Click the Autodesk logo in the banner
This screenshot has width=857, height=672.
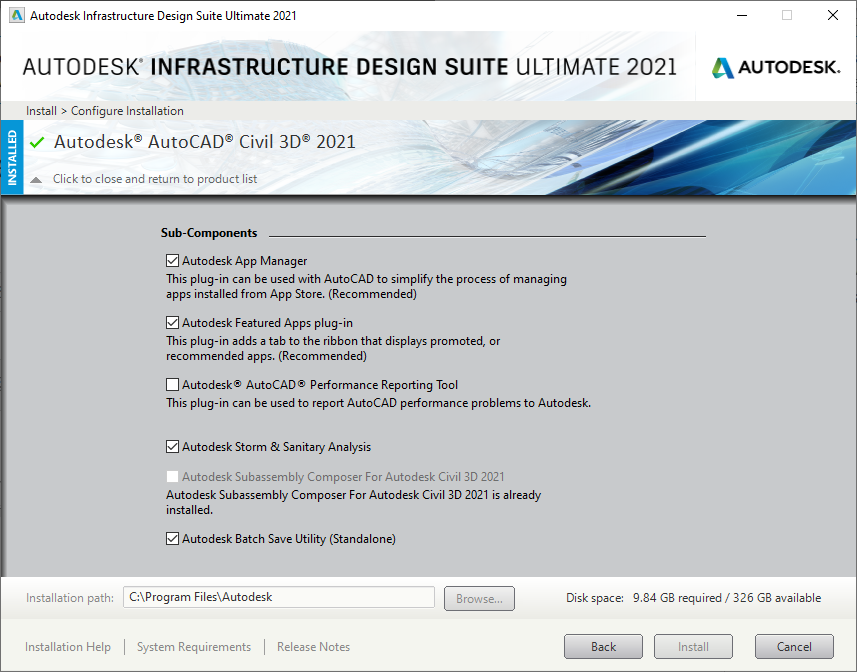point(776,67)
